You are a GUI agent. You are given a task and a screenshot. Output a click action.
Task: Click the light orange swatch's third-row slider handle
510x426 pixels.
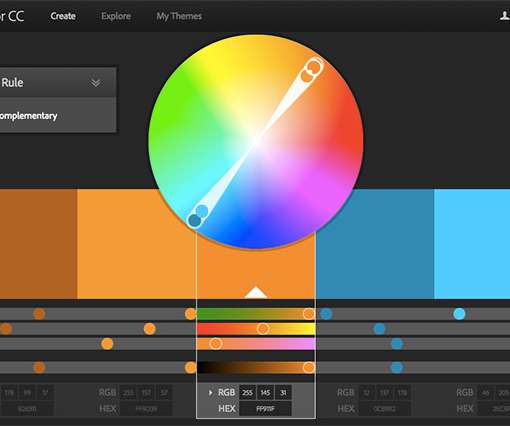click(107, 344)
